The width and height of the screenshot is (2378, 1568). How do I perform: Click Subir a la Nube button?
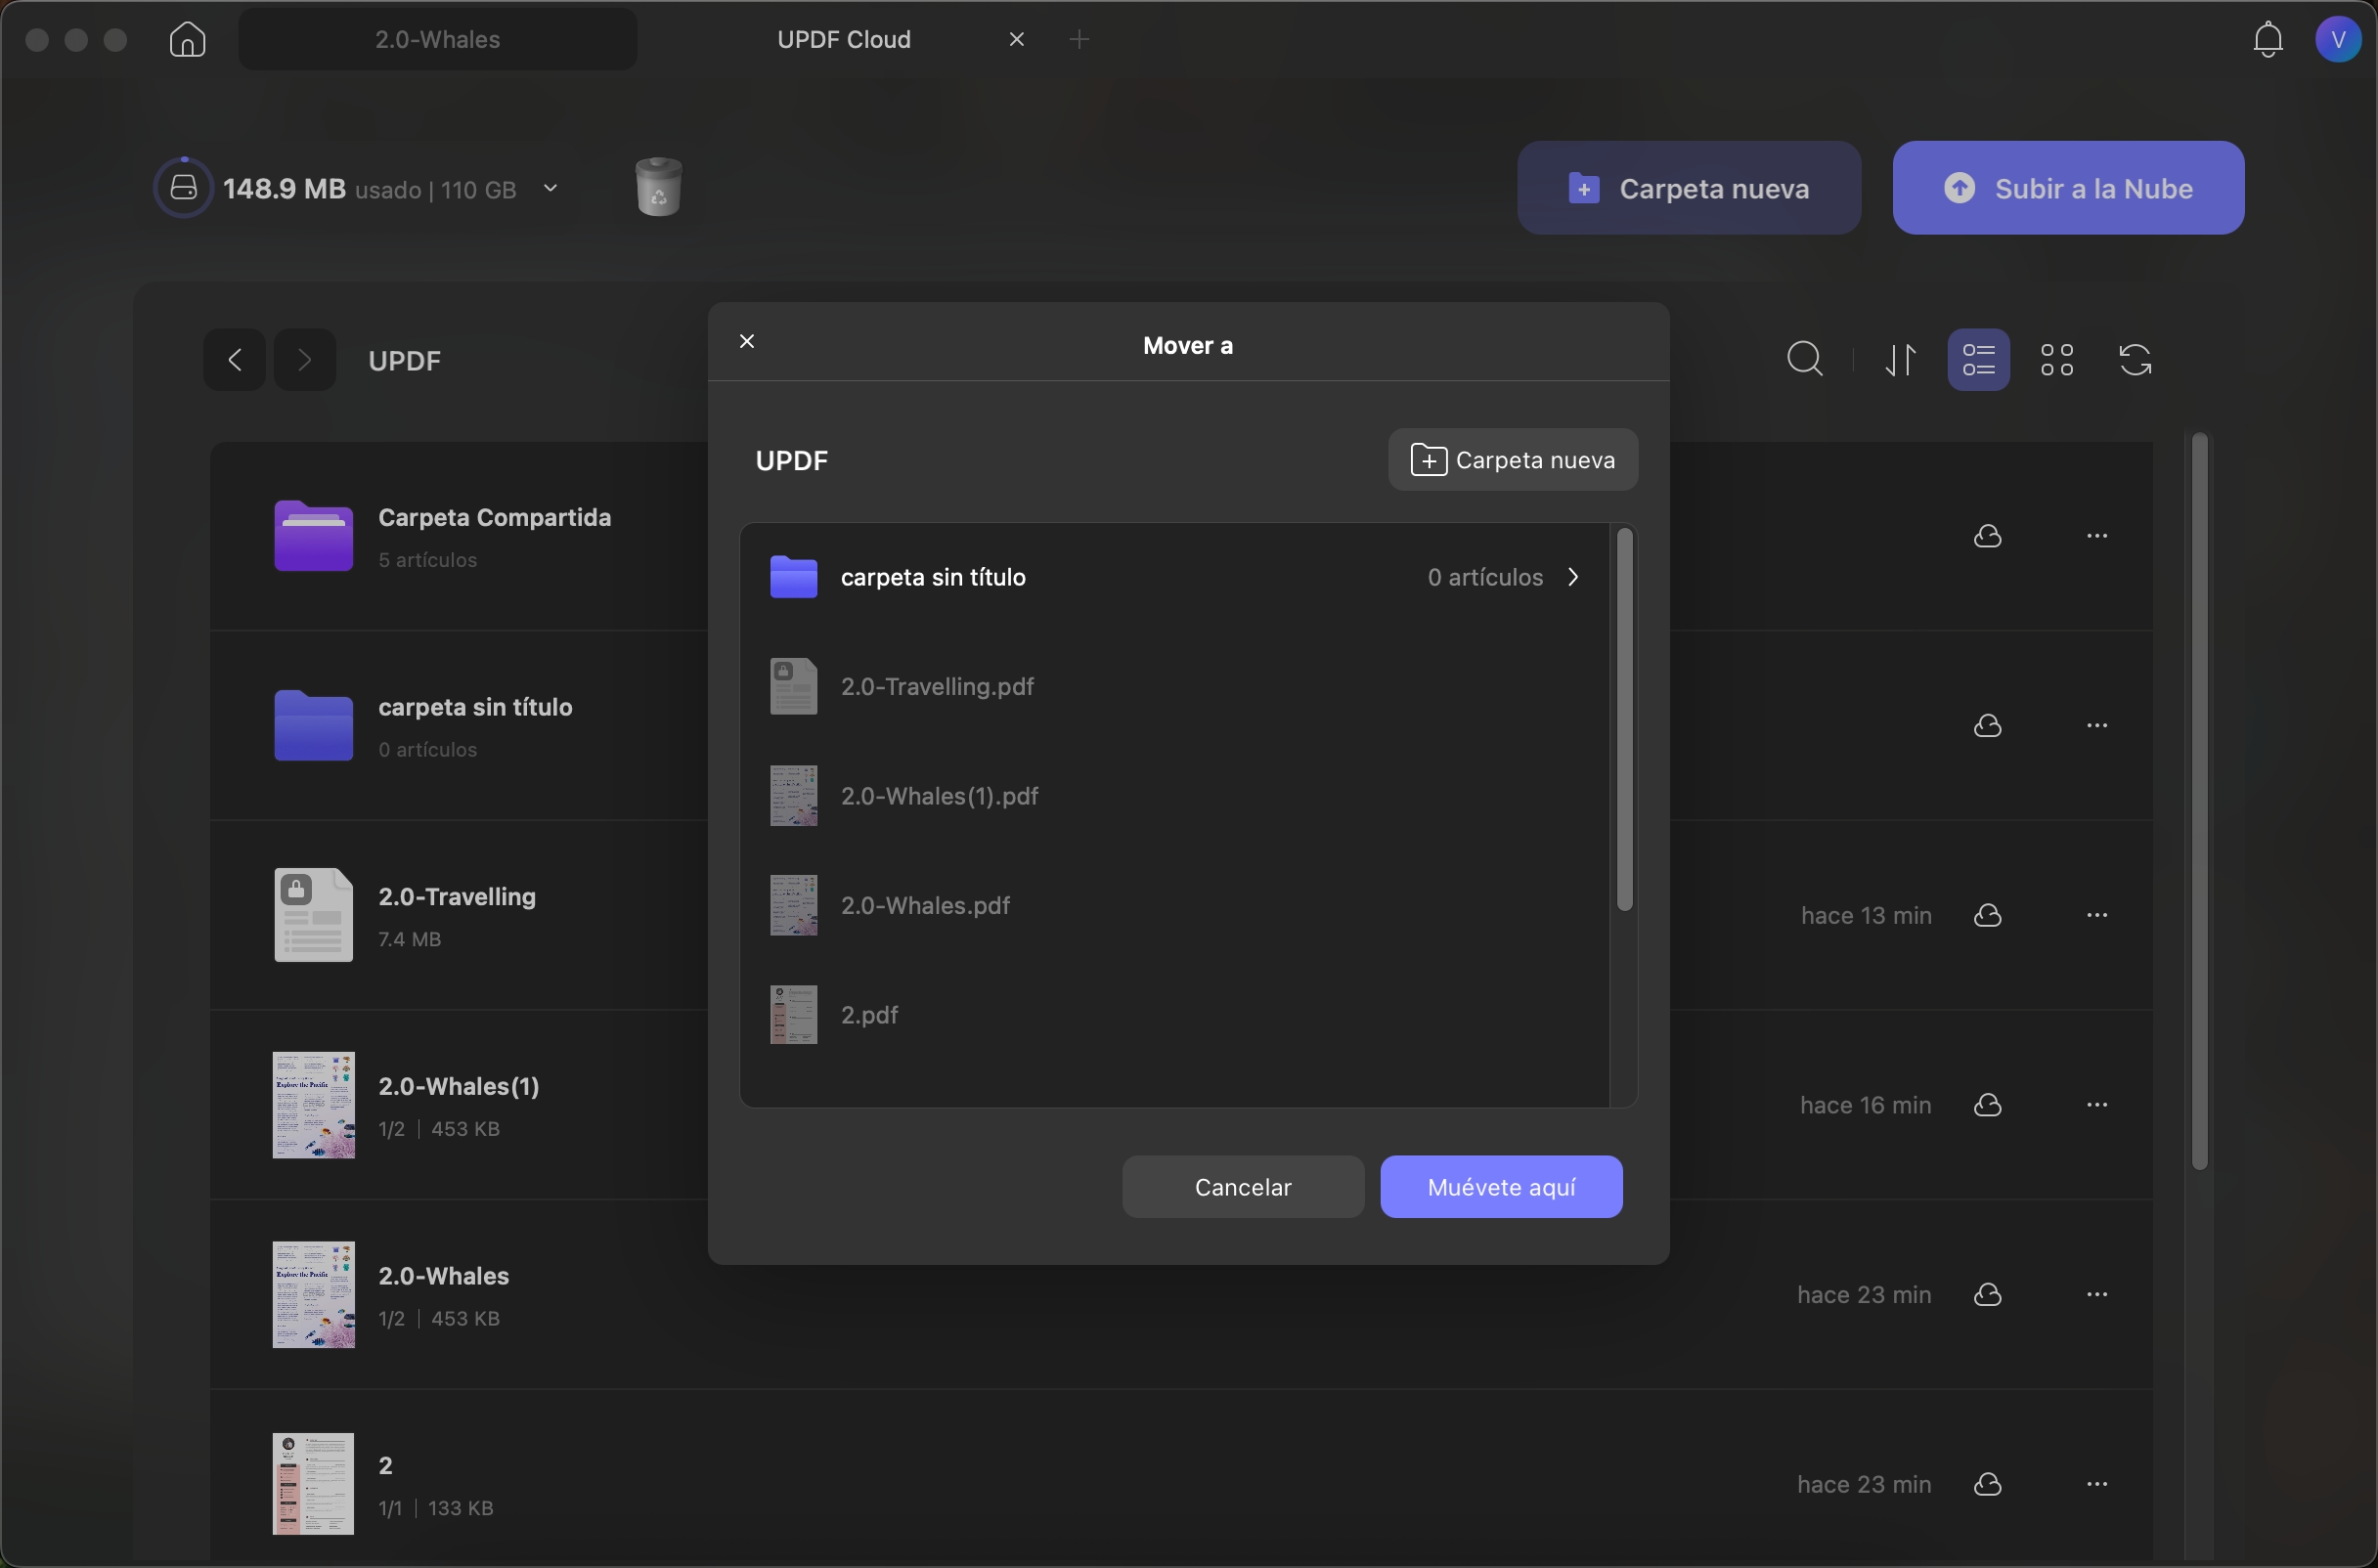coord(2068,188)
